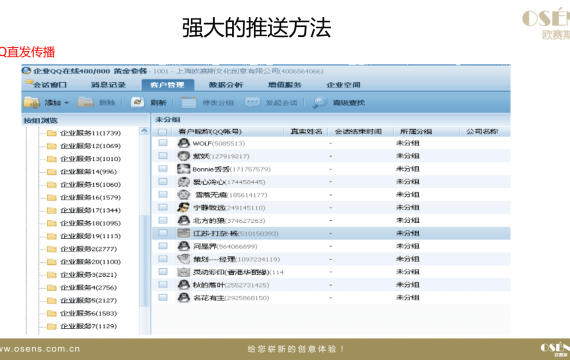Click folder icon of 企业服务7(1129)
570x360 pixels.
(x=52, y=326)
